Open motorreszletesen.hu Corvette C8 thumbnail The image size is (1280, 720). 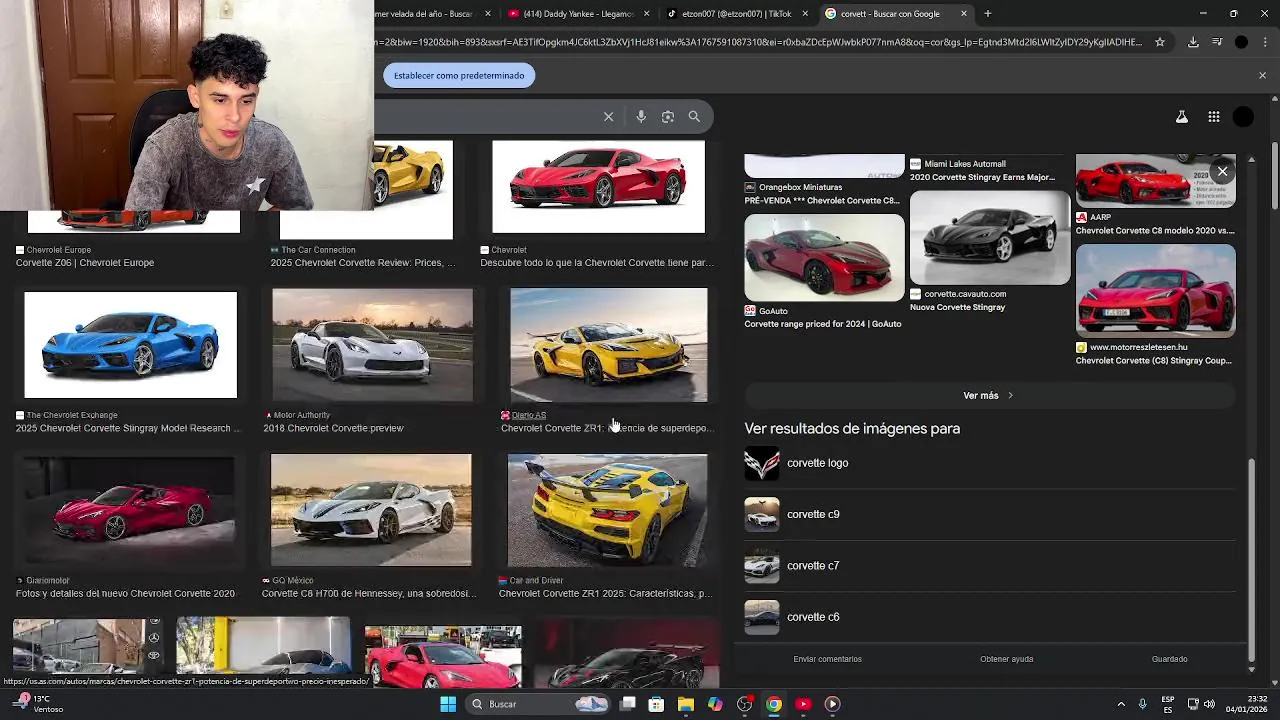click(1156, 290)
